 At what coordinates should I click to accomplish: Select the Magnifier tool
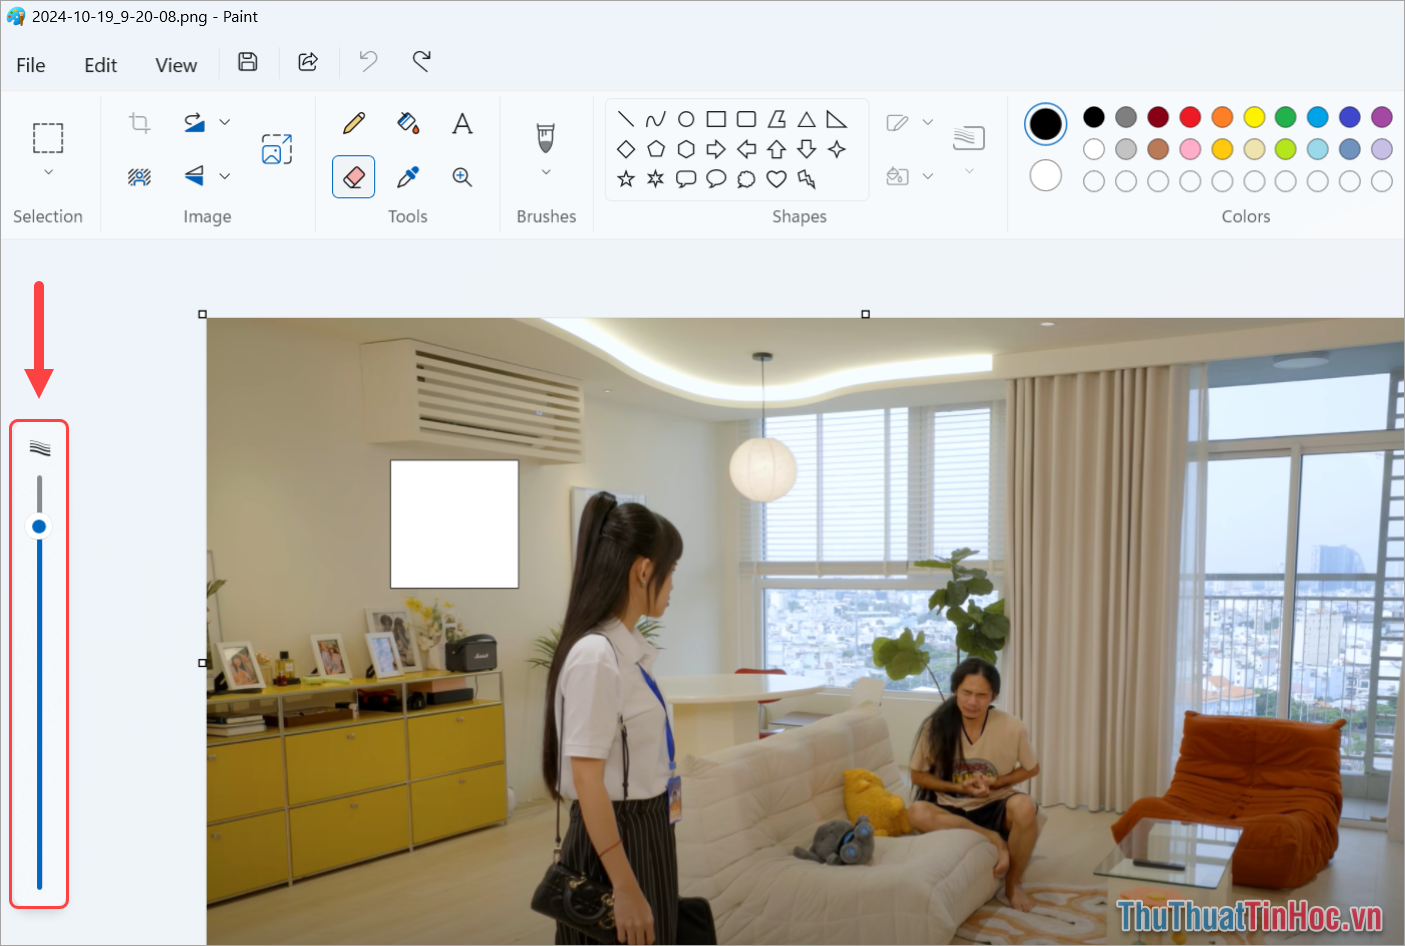(462, 176)
